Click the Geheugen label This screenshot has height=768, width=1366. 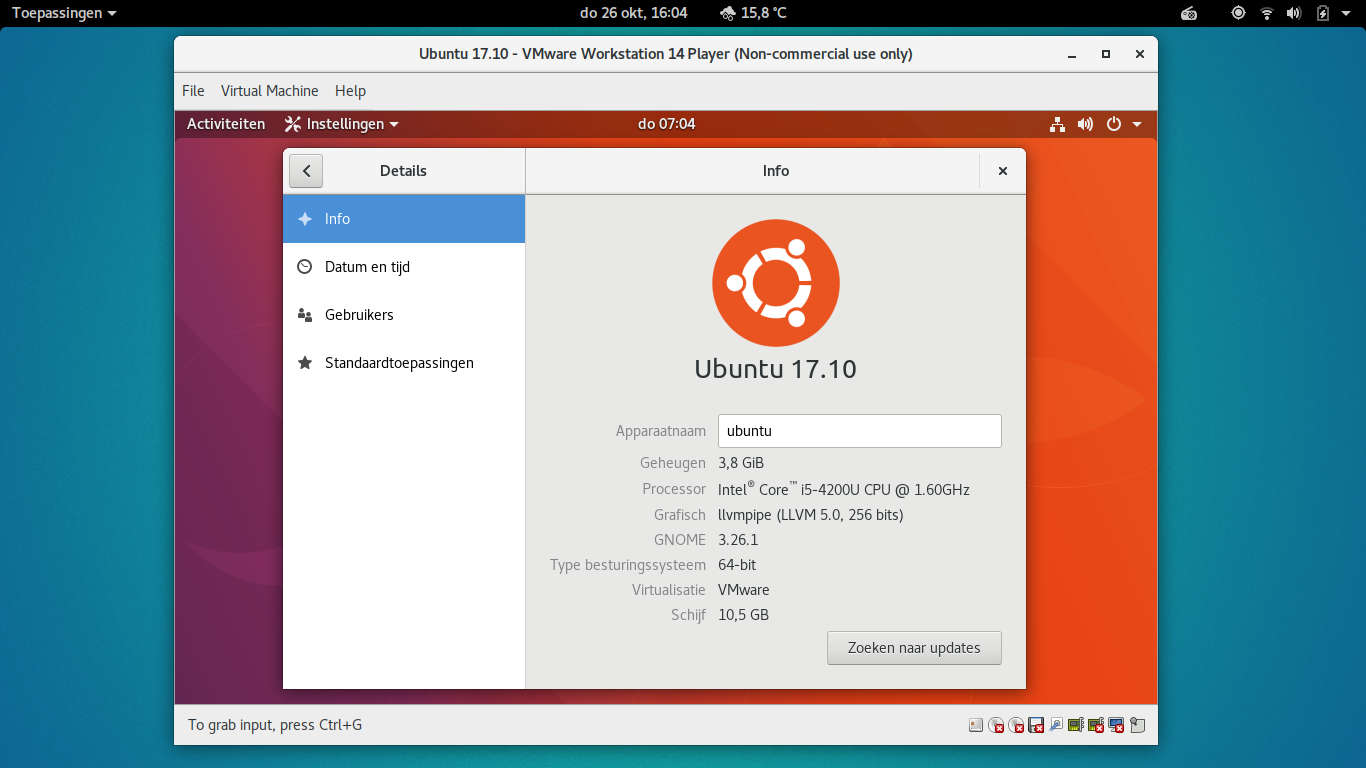[x=673, y=463]
